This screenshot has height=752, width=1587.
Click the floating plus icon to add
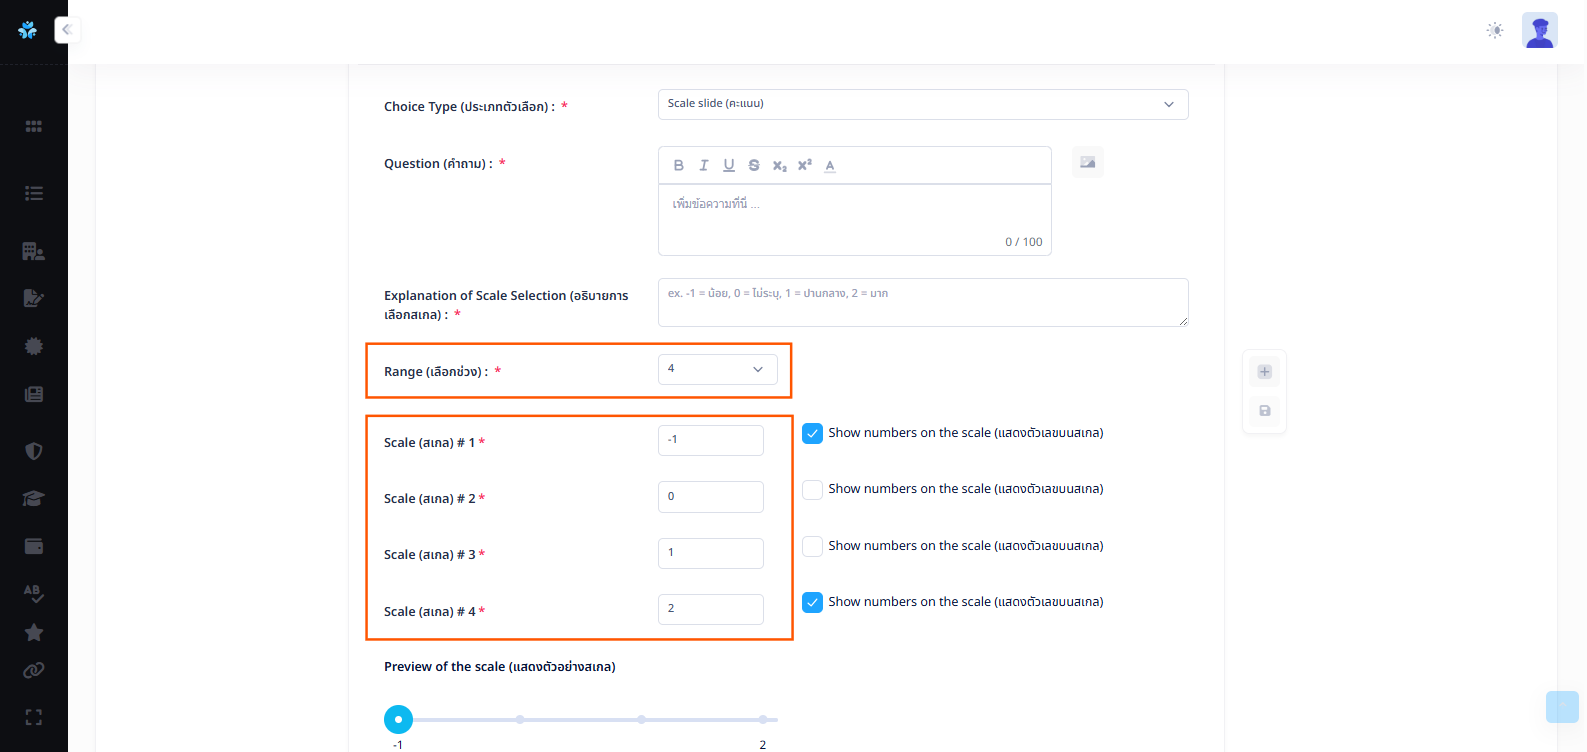tap(1264, 372)
